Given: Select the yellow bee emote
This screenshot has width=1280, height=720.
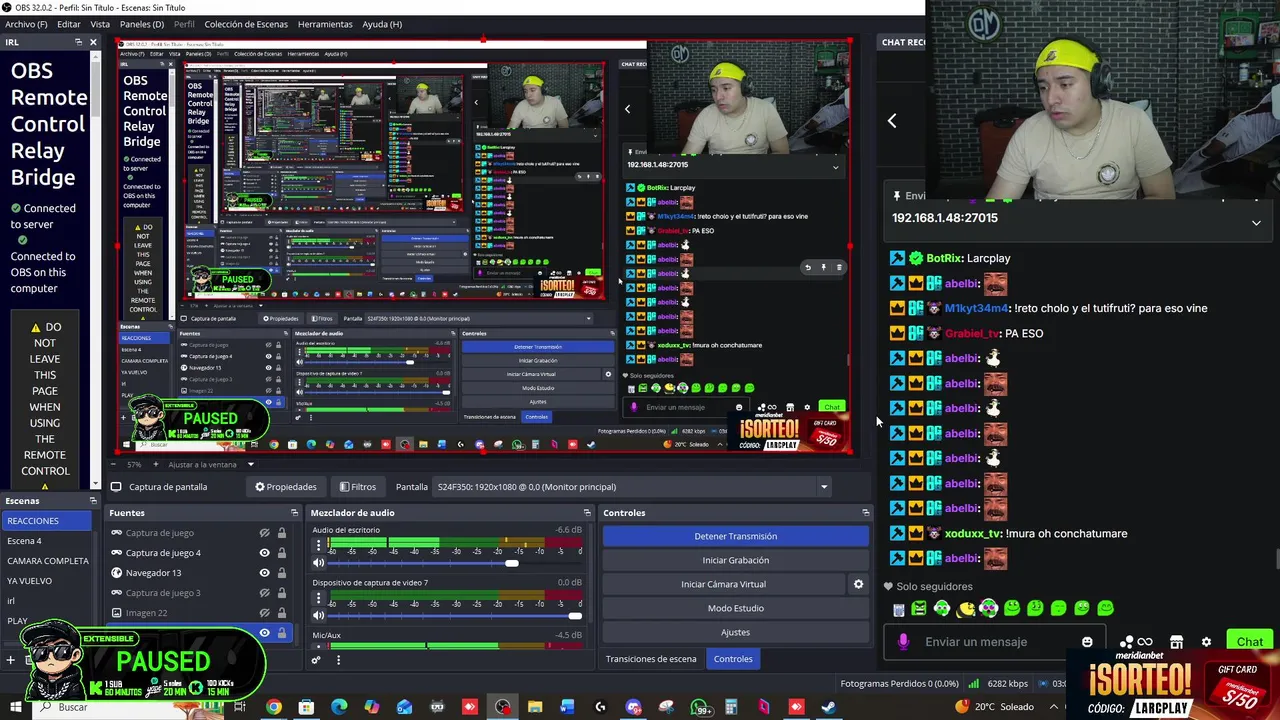Looking at the screenshot, I should click(965, 608).
